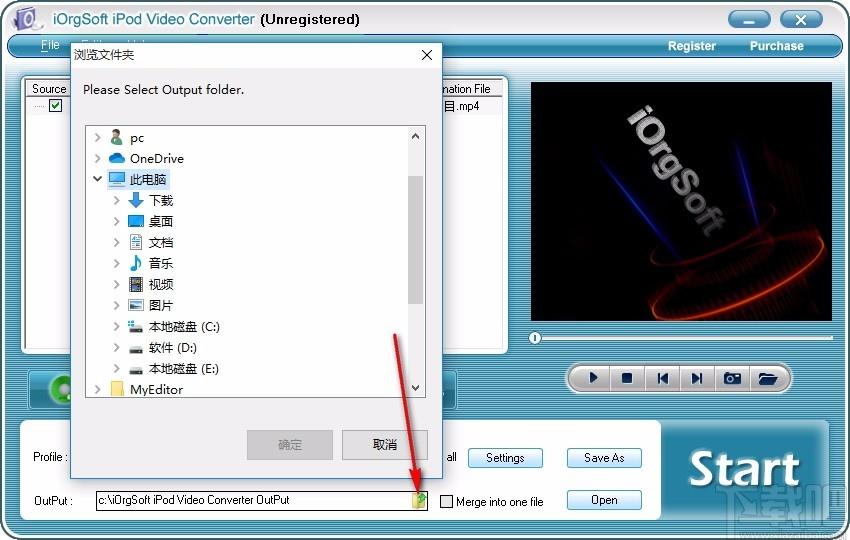
Task: Select 本地磁盘 (C:) label
Action: (184, 326)
